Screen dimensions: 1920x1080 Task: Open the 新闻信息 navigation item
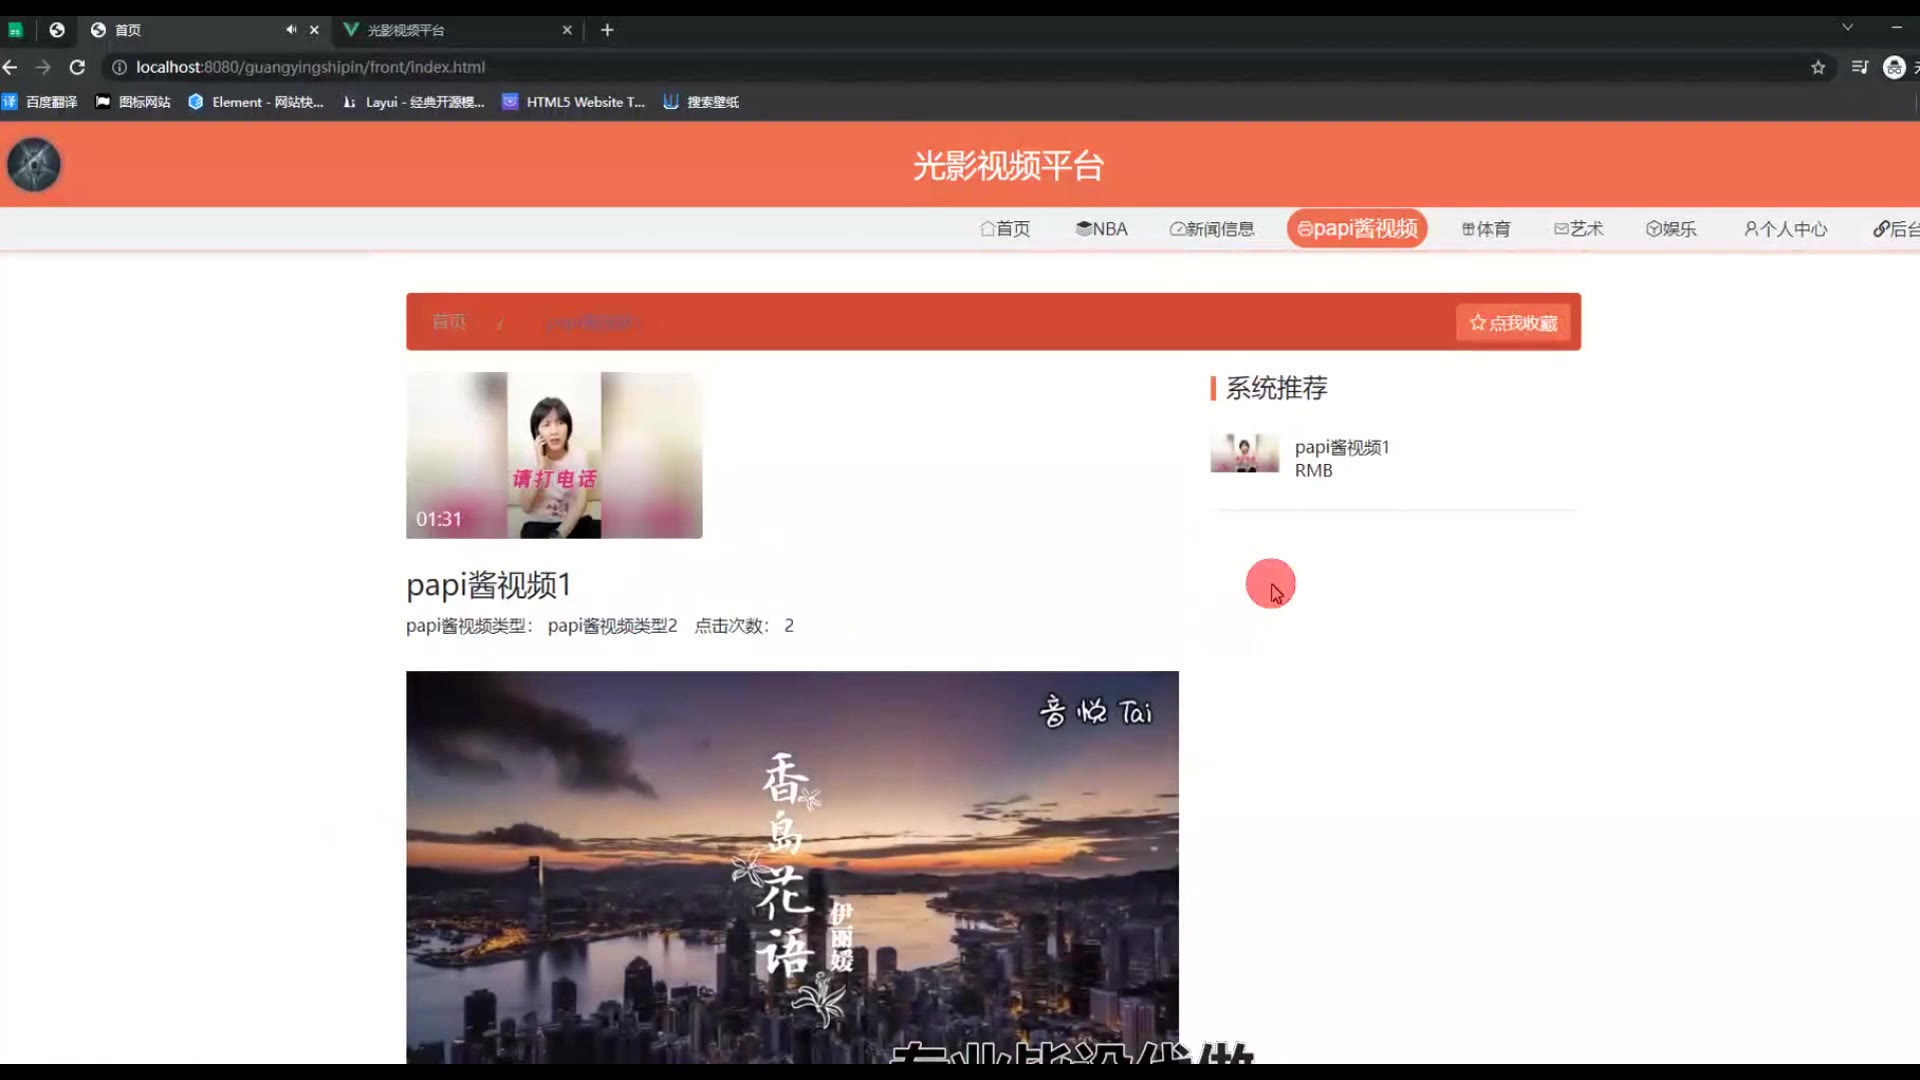tap(1212, 229)
